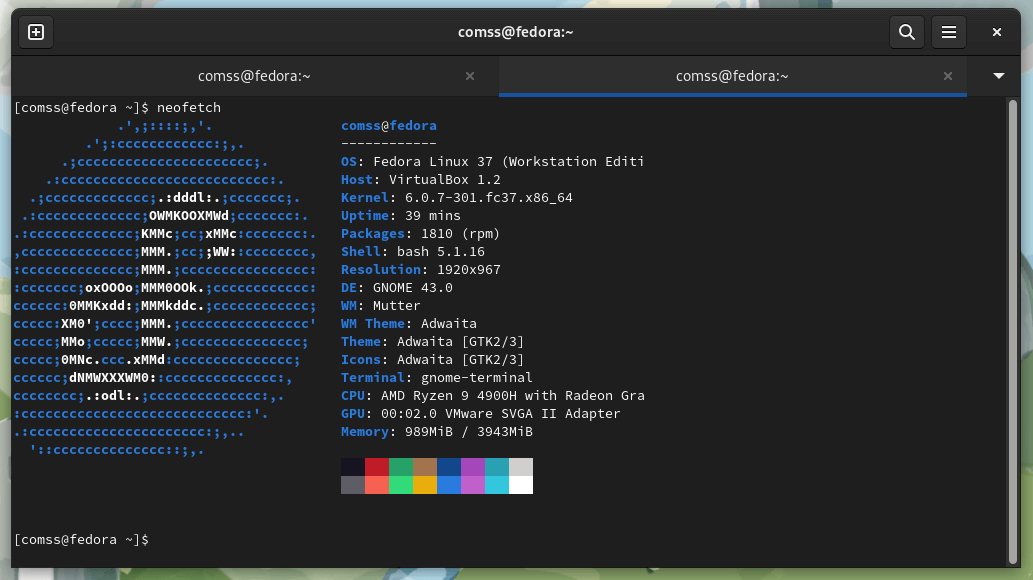The height and width of the screenshot is (580, 1033).
Task: Click the 'Theme: Adwaita [GTK2/3]' line
Action: pyautogui.click(x=432, y=341)
